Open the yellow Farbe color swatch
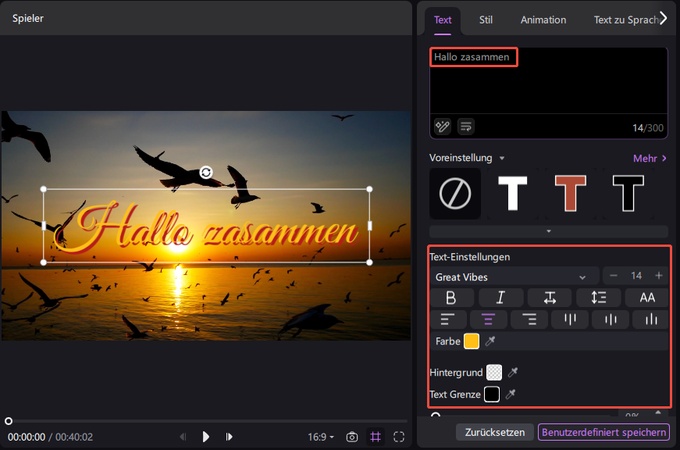The width and height of the screenshot is (680, 450). [471, 341]
